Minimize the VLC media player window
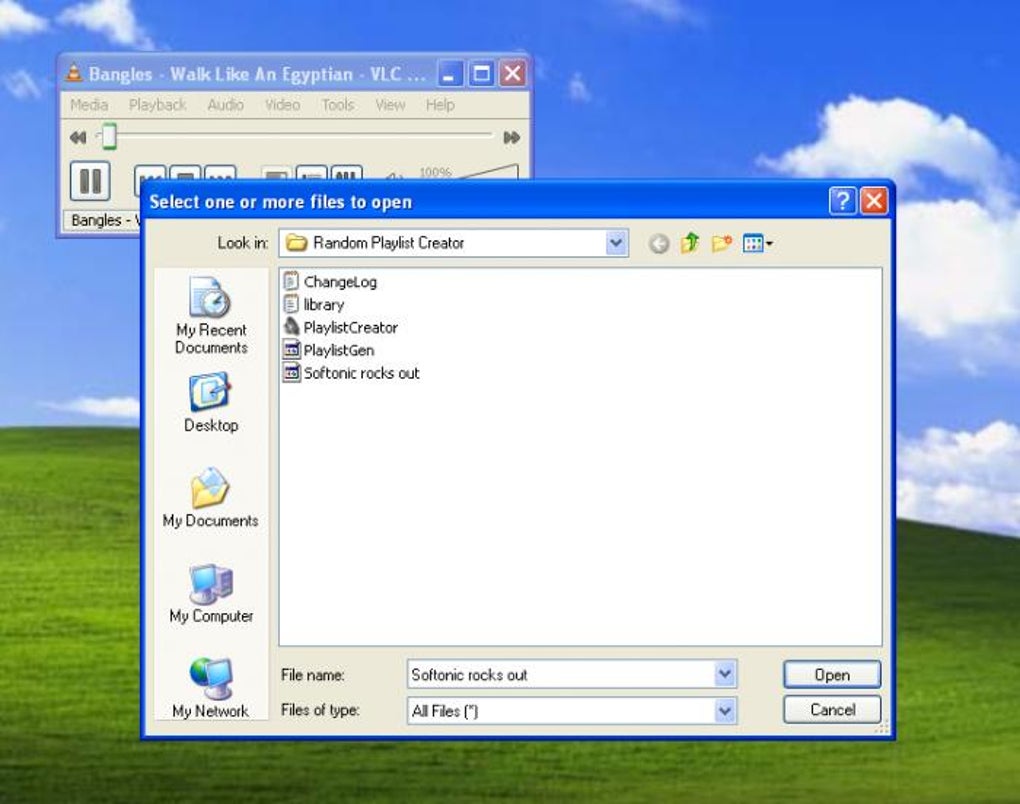Screen dimensions: 1020x804 pos(449,74)
